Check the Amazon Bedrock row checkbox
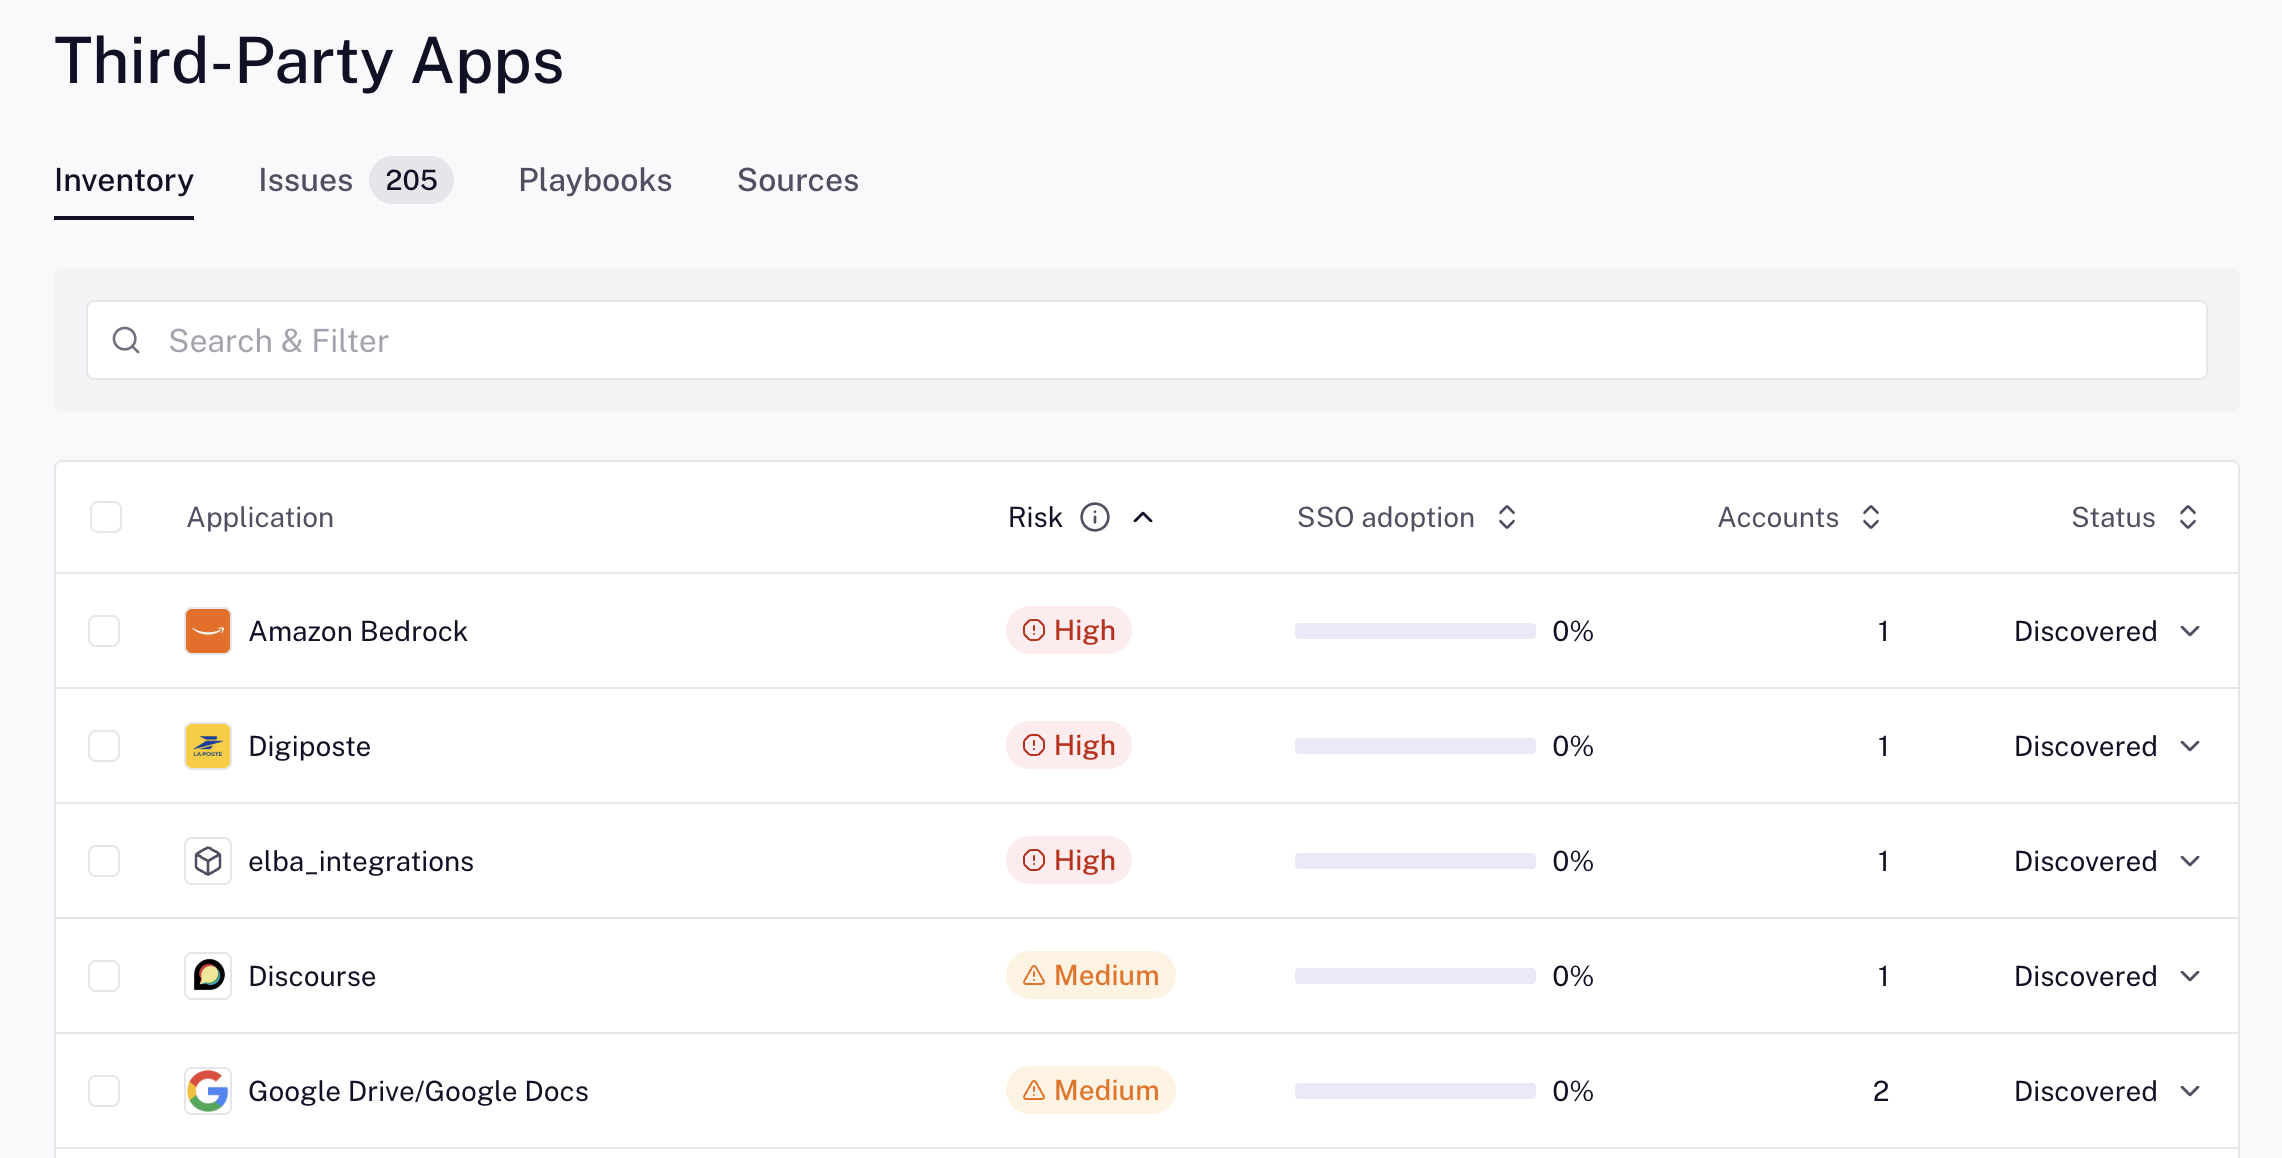2282x1158 pixels. point(104,631)
